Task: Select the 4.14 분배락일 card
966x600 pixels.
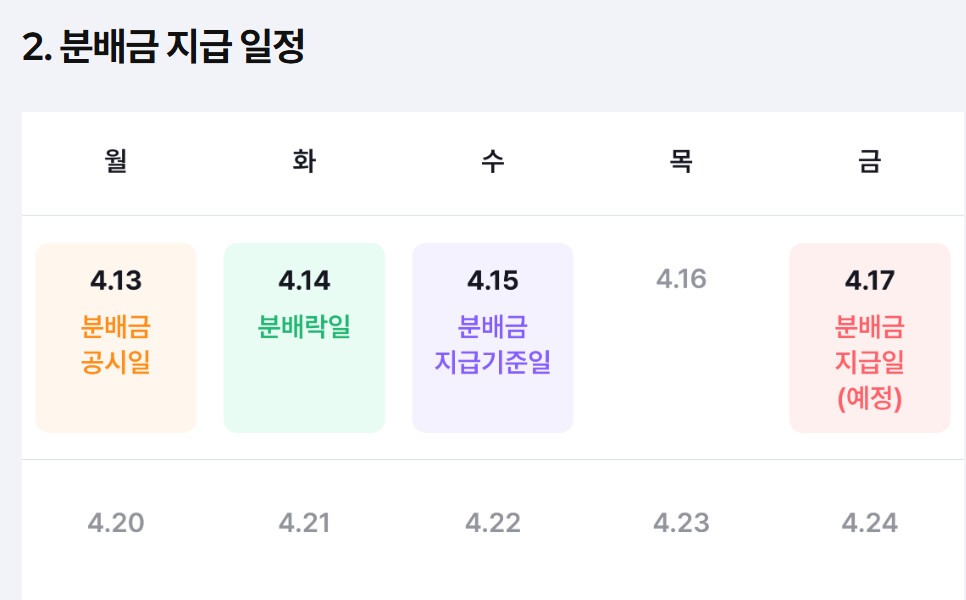Action: (304, 338)
